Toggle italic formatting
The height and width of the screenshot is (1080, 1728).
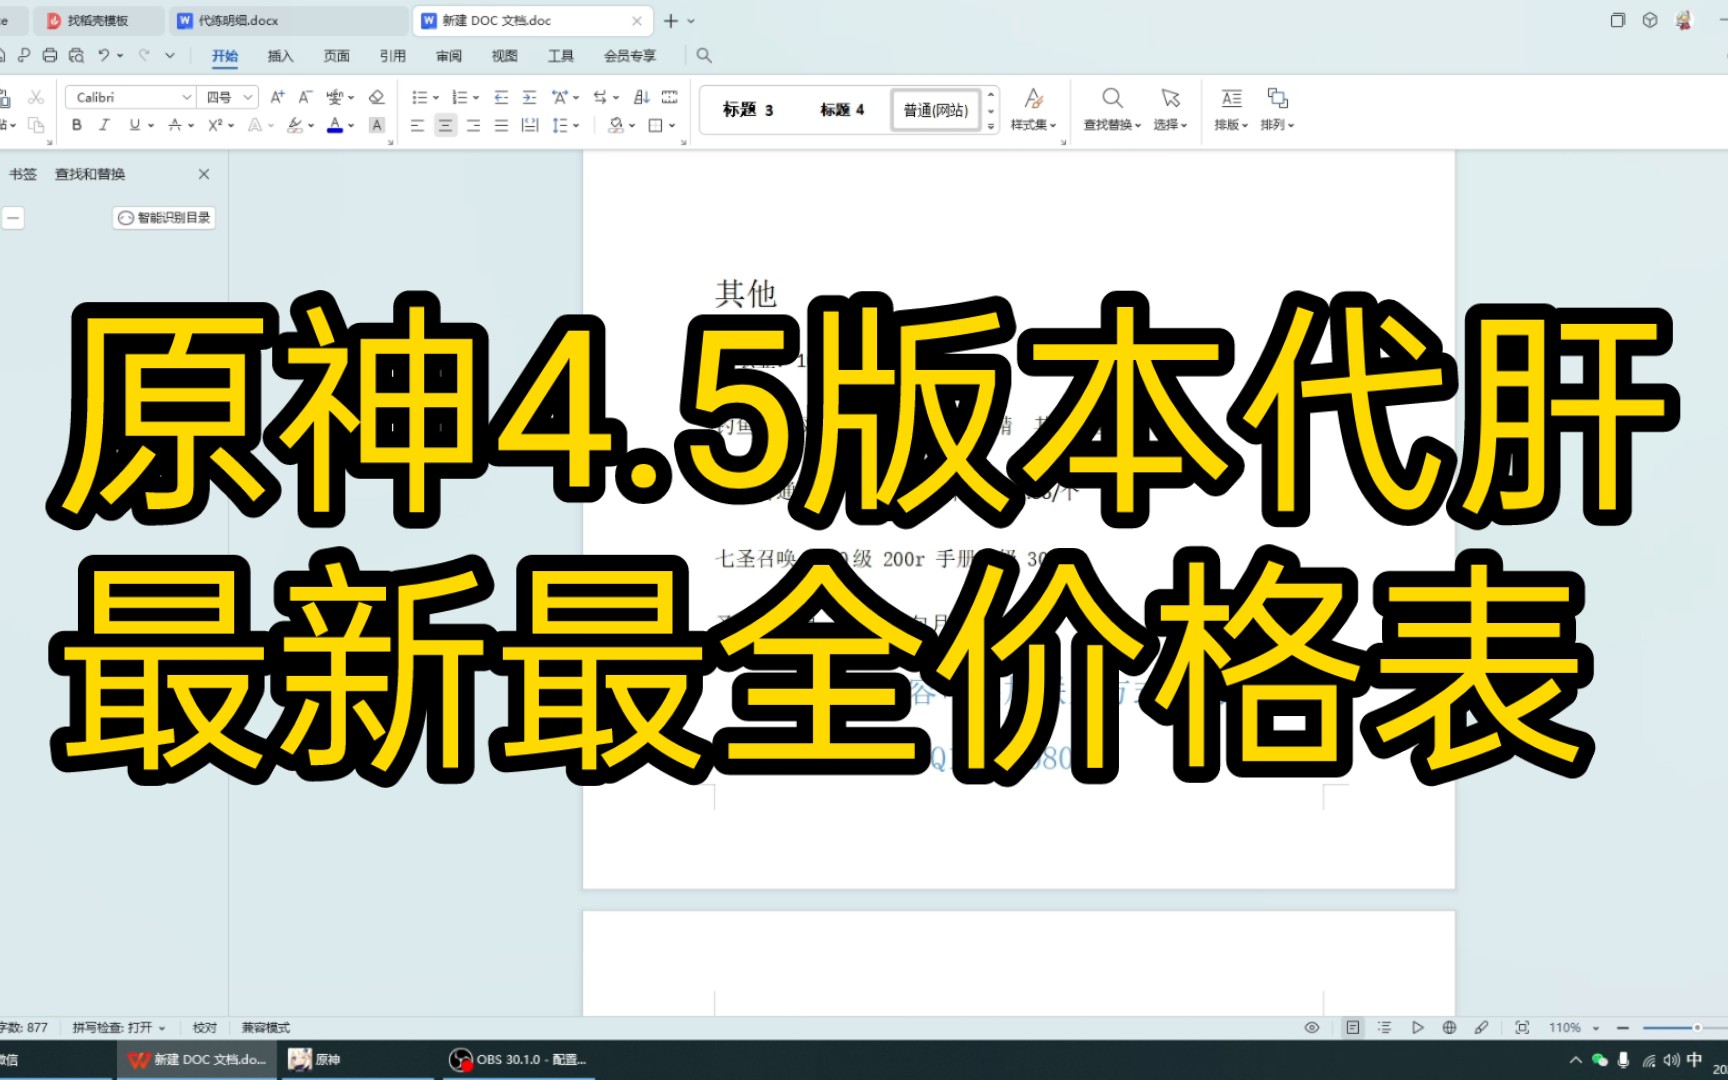click(x=104, y=125)
